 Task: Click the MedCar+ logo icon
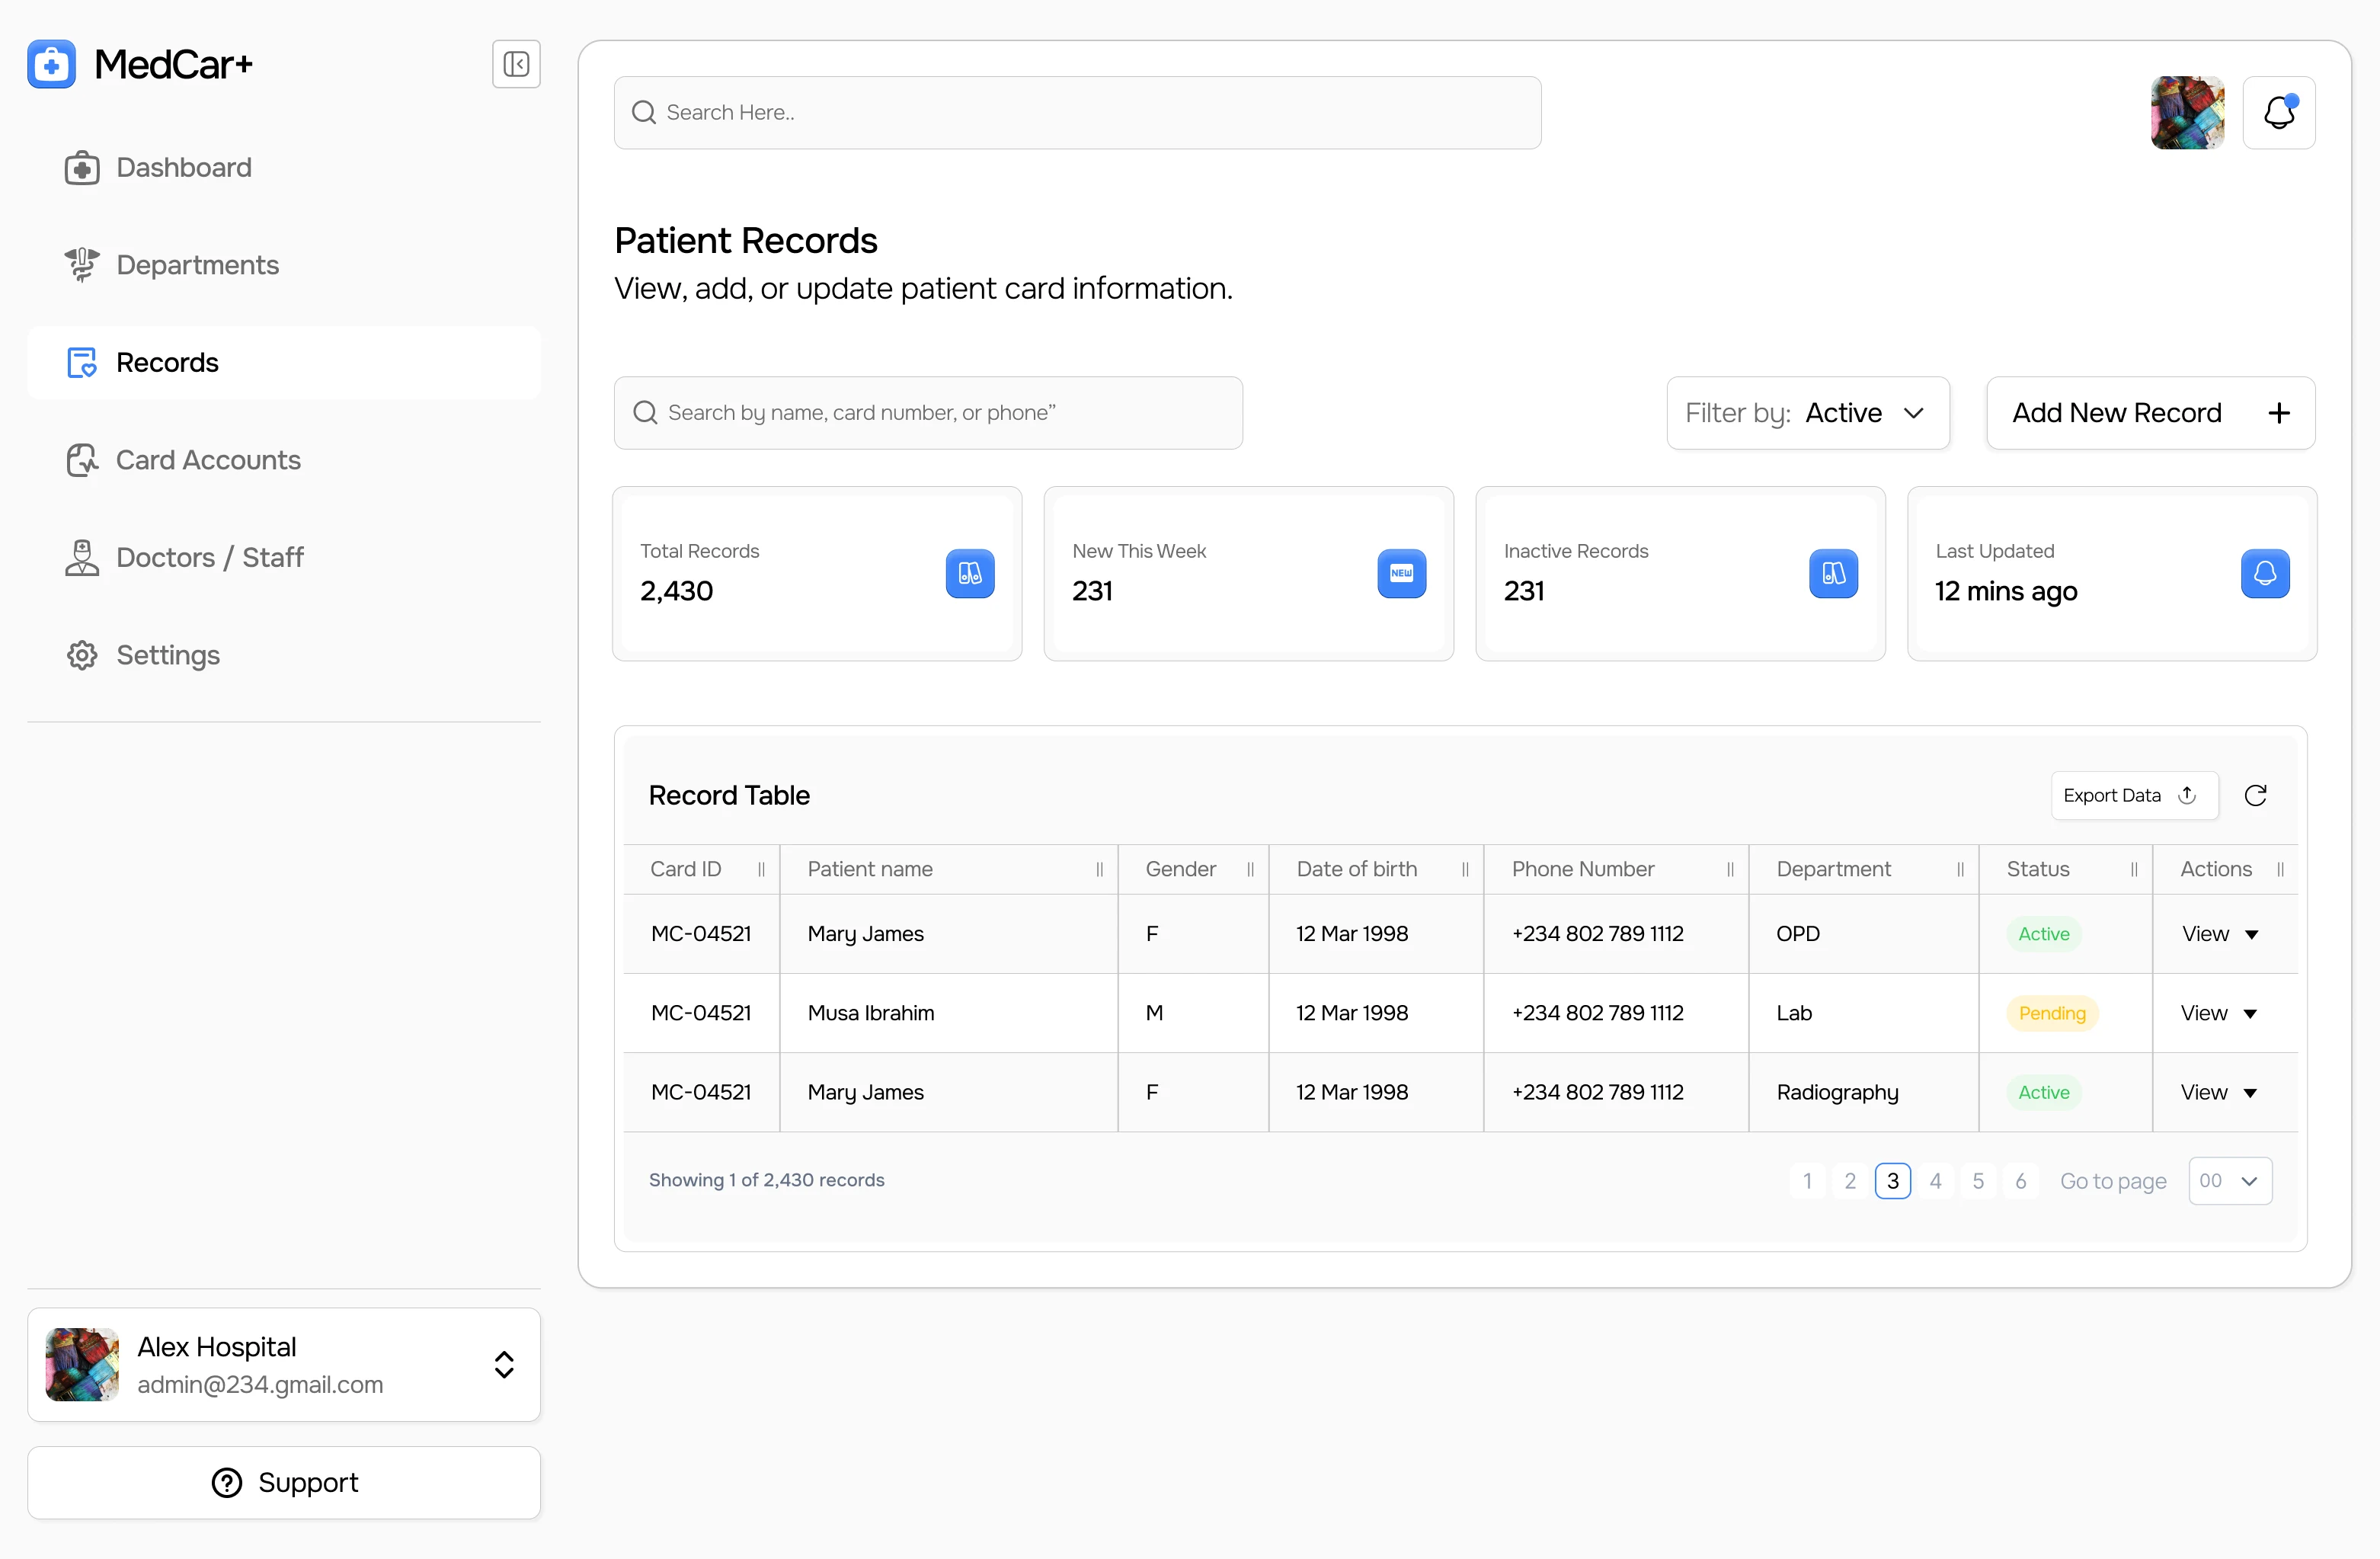[52, 65]
